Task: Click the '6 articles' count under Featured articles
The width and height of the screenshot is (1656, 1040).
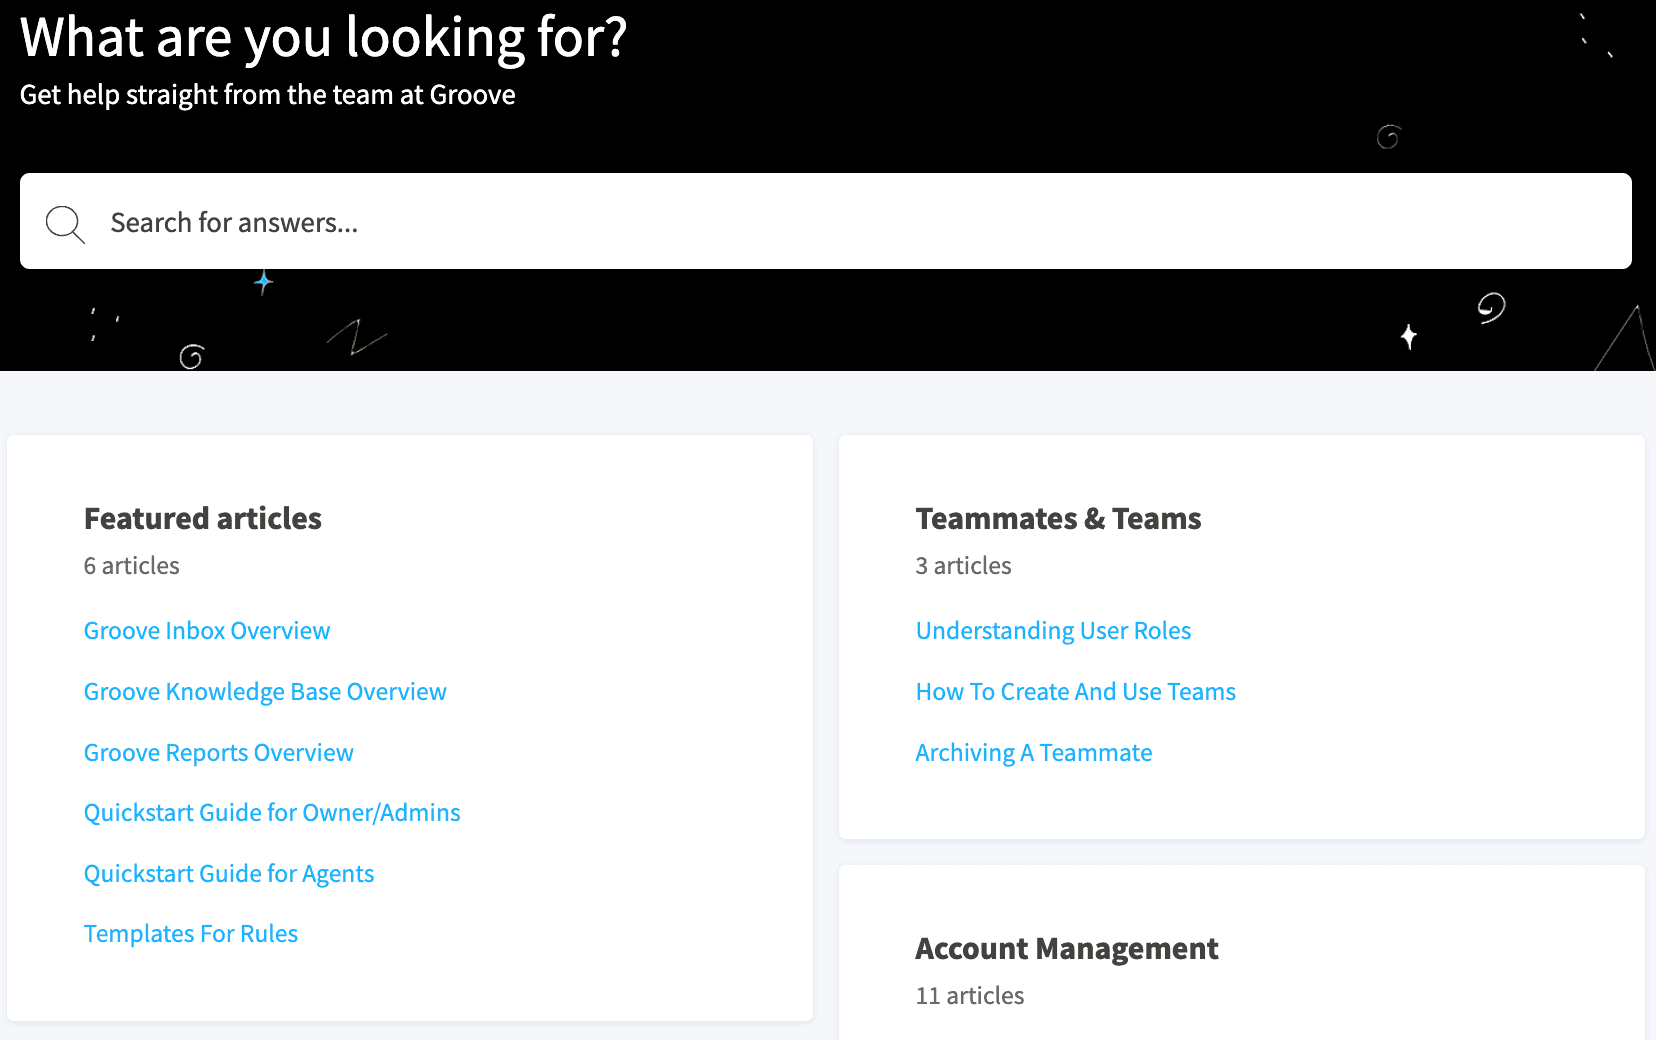Action: click(x=131, y=565)
